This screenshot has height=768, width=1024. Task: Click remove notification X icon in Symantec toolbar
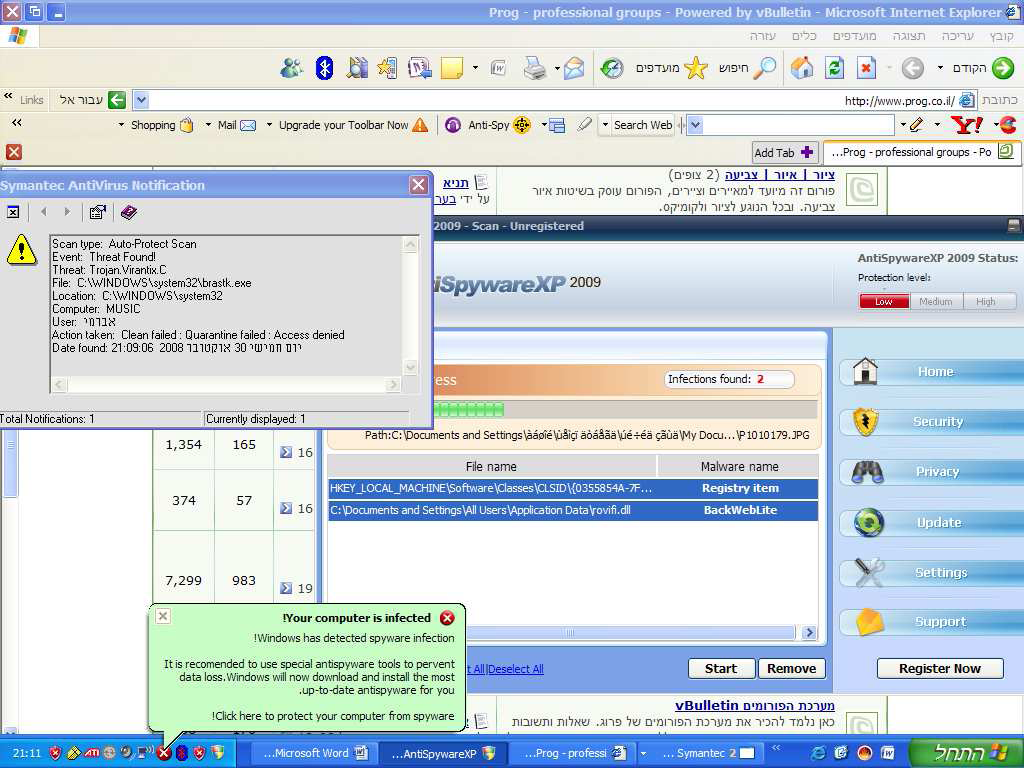point(13,212)
